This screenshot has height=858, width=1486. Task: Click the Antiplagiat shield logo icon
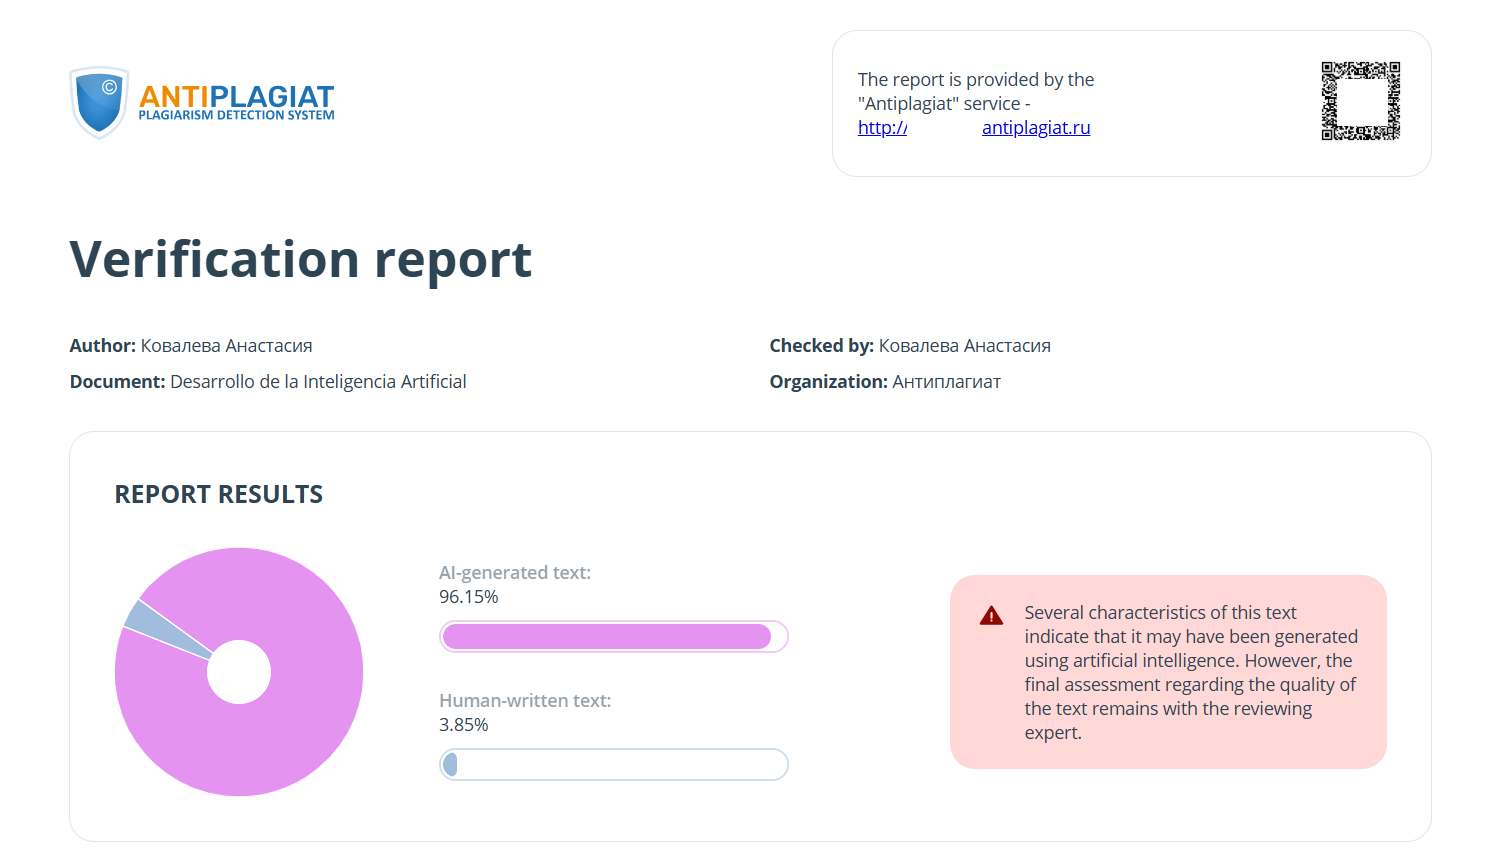pos(99,102)
